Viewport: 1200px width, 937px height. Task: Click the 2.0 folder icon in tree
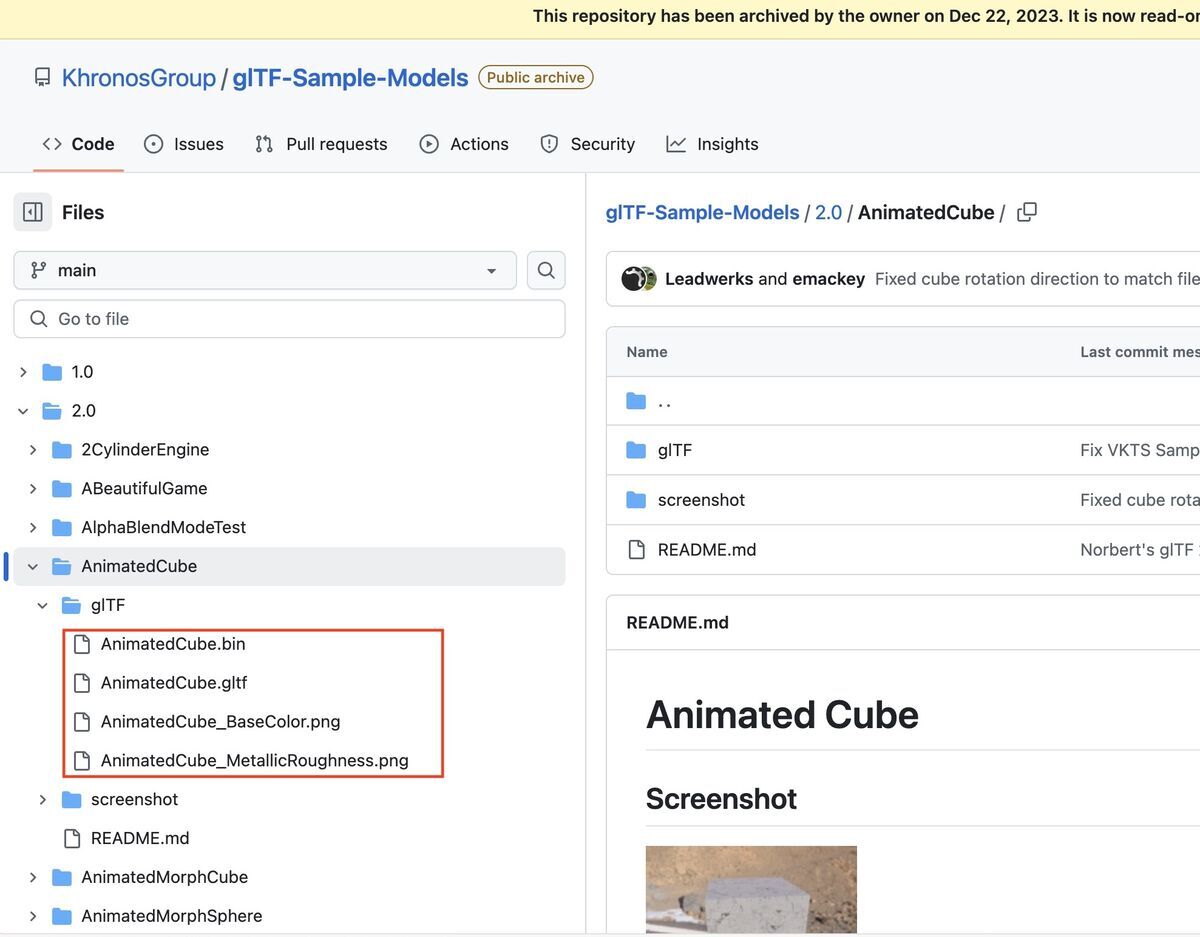[52, 411]
